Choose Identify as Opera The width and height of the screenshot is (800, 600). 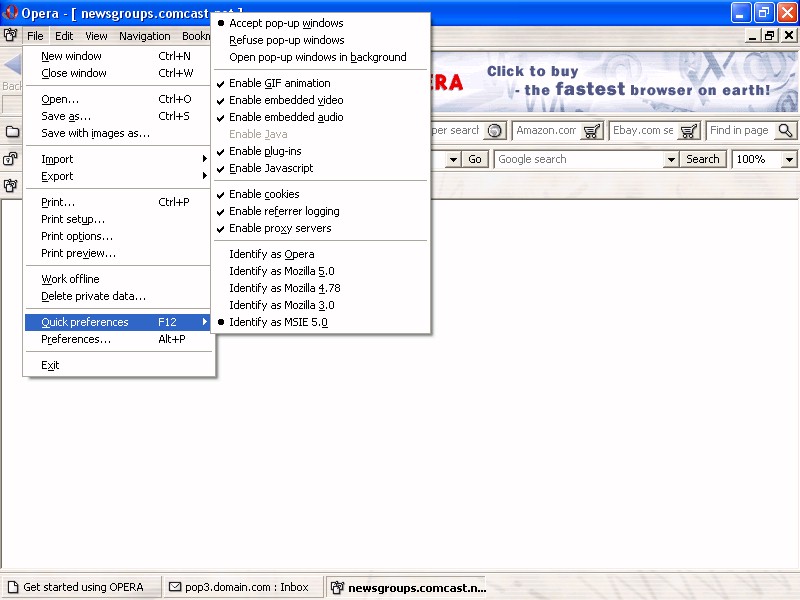click(271, 254)
